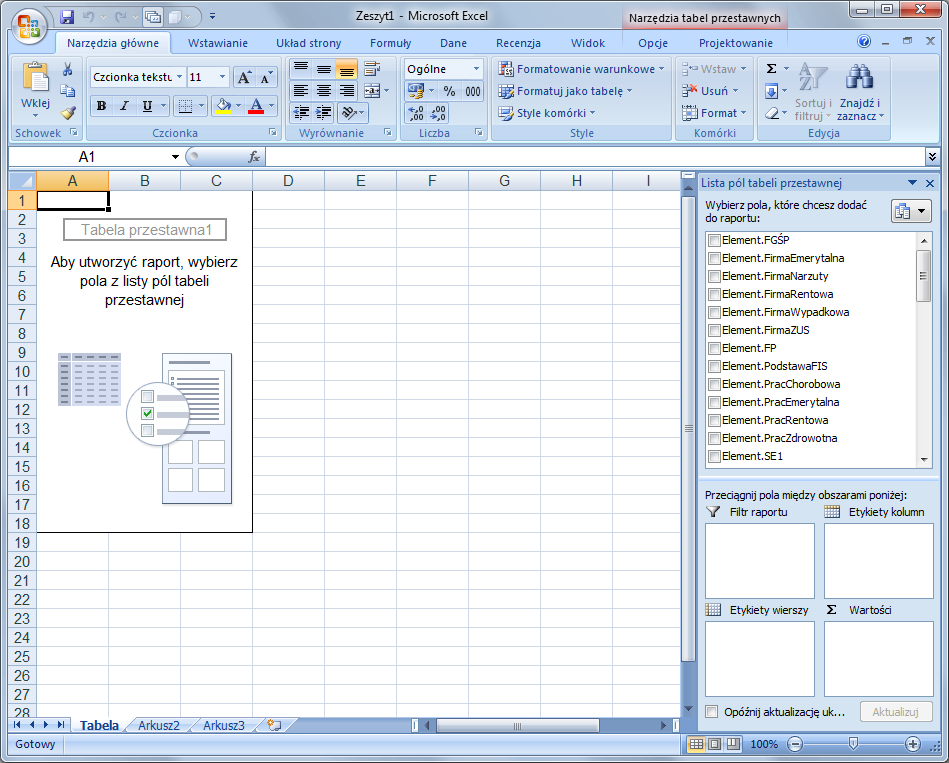
Task: Expand the formula bar
Action: [932, 157]
